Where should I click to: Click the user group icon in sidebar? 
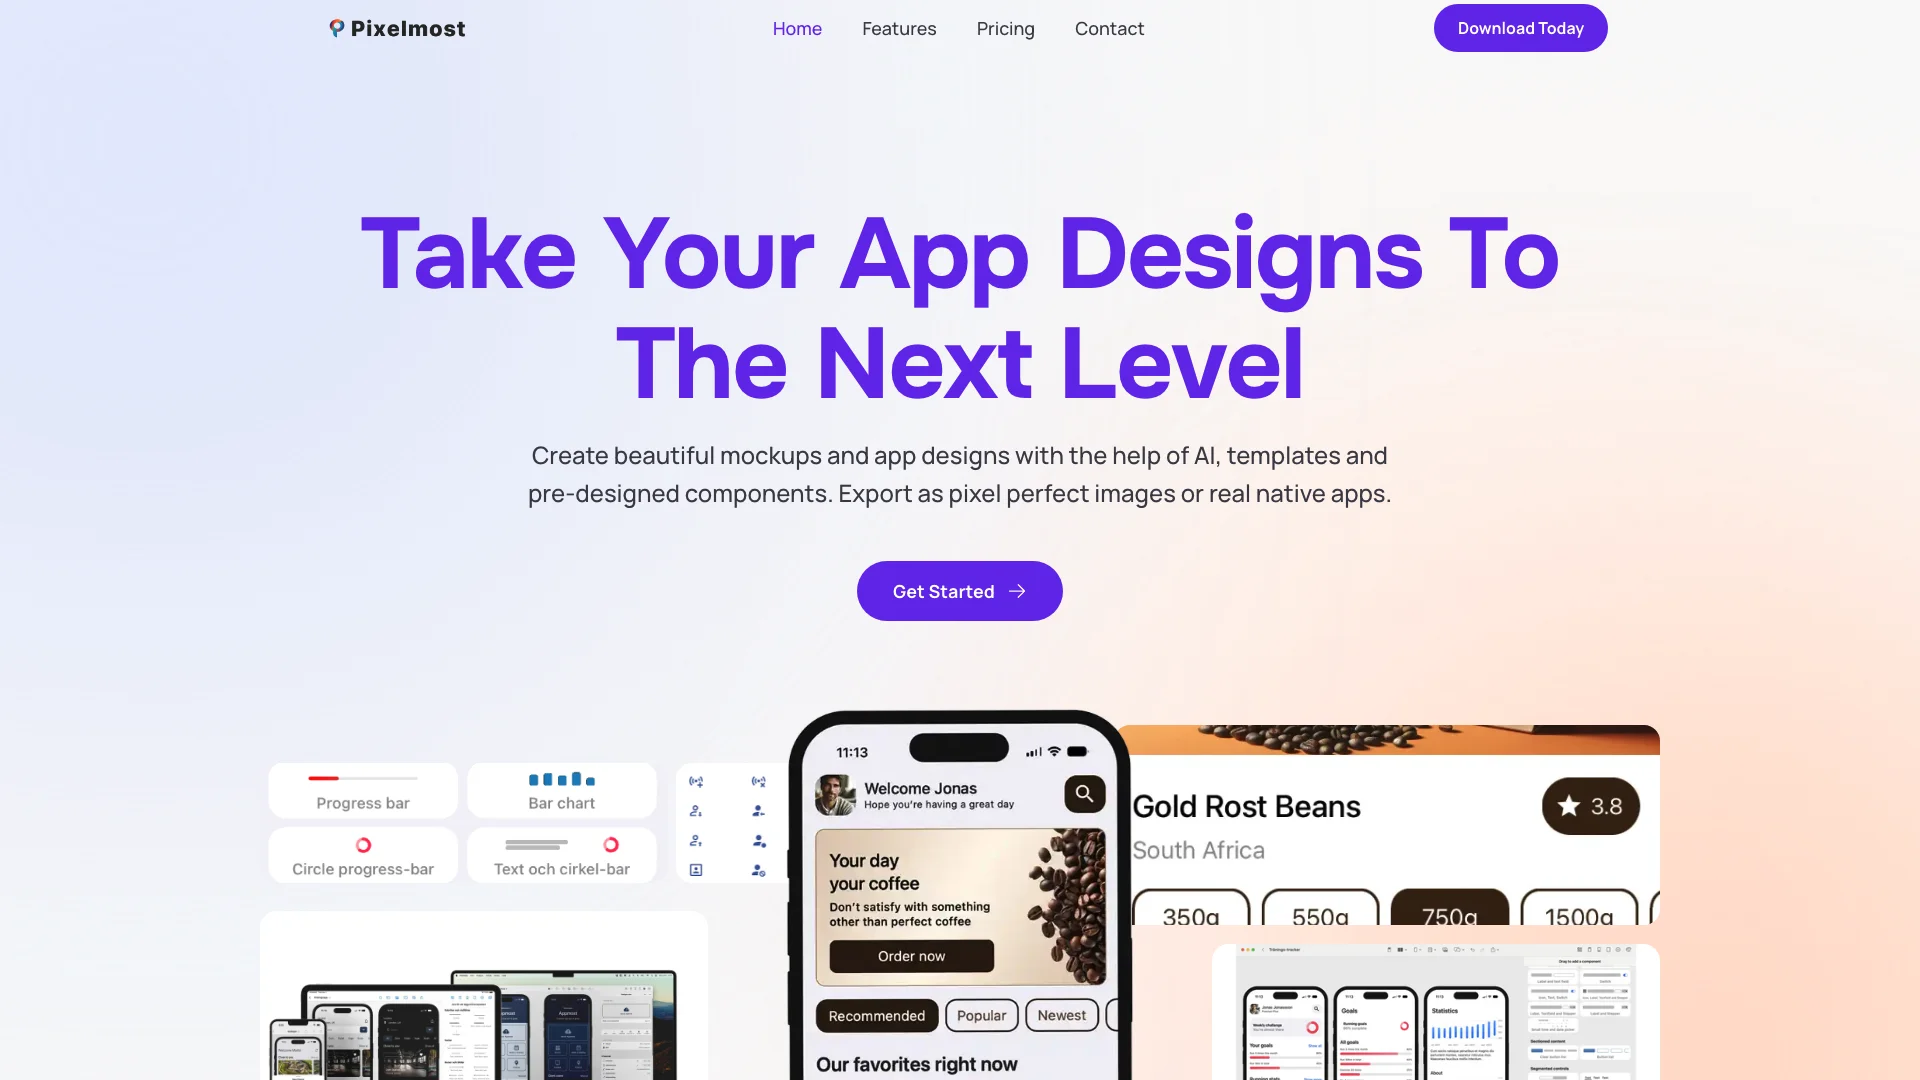758,841
